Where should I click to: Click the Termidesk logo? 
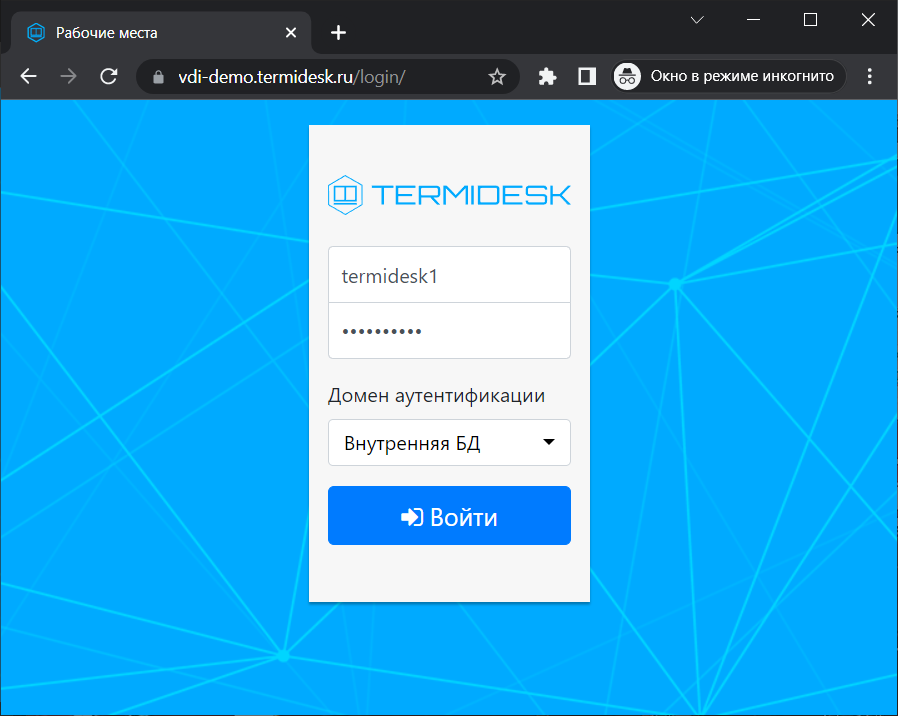(x=449, y=195)
